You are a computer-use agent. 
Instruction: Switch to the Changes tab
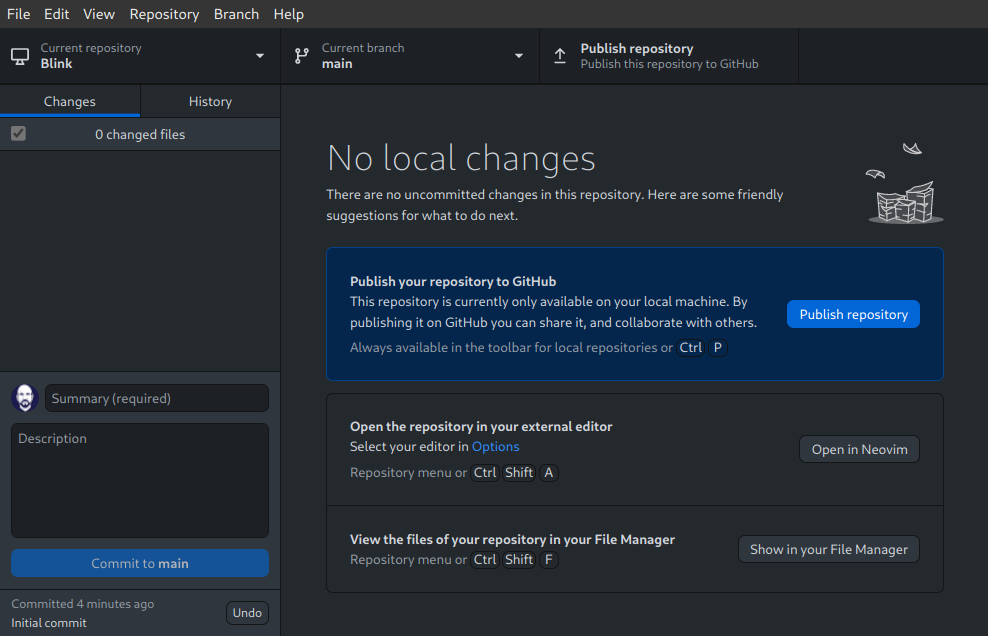point(70,101)
